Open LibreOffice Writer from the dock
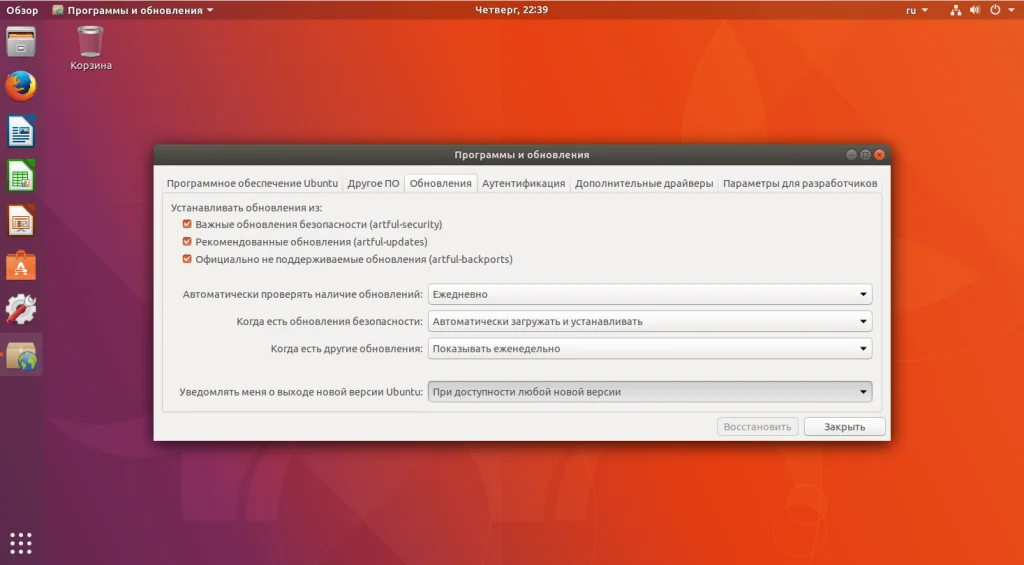 coord(21,131)
